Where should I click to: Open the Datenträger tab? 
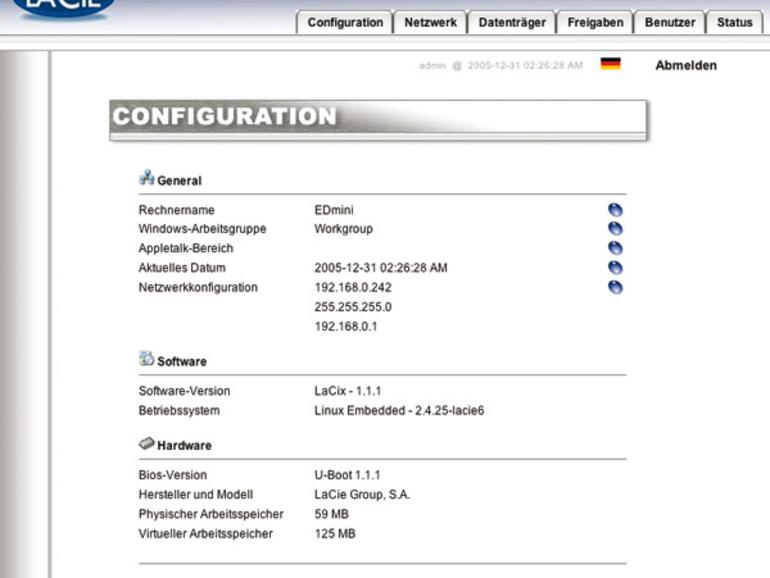click(x=512, y=23)
